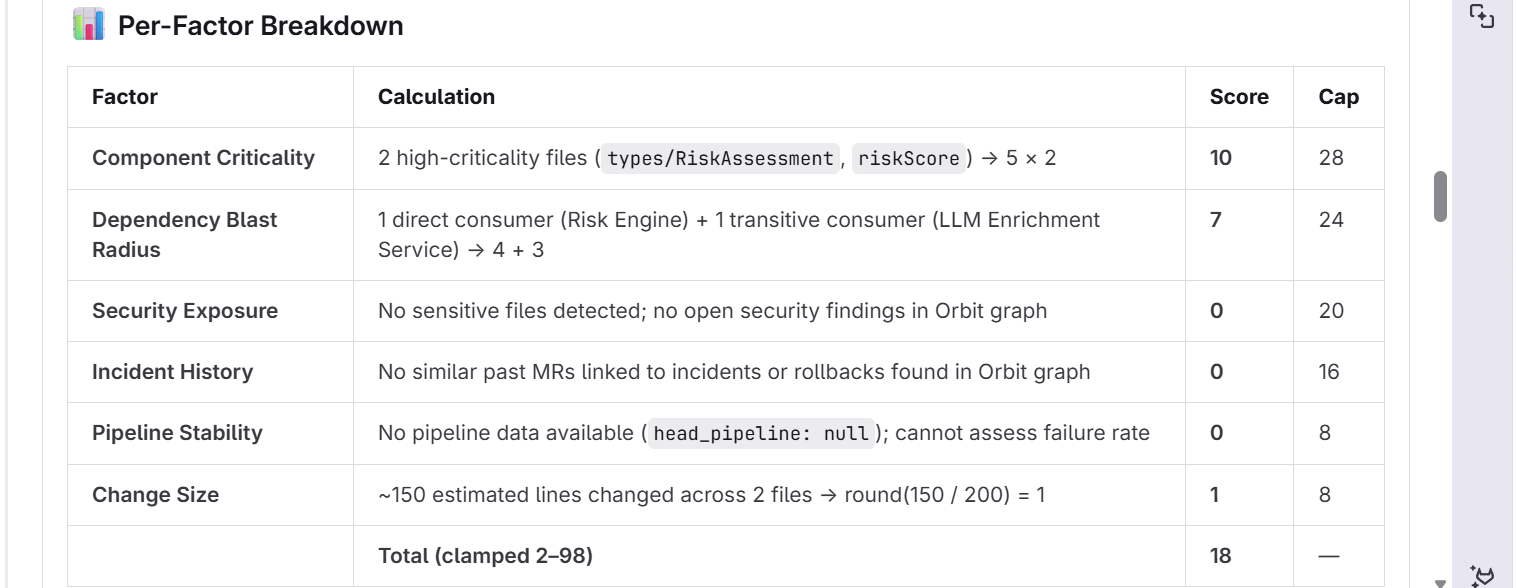Select the types/RiskAssessment code chip
The image size is (1516, 588).
click(720, 158)
